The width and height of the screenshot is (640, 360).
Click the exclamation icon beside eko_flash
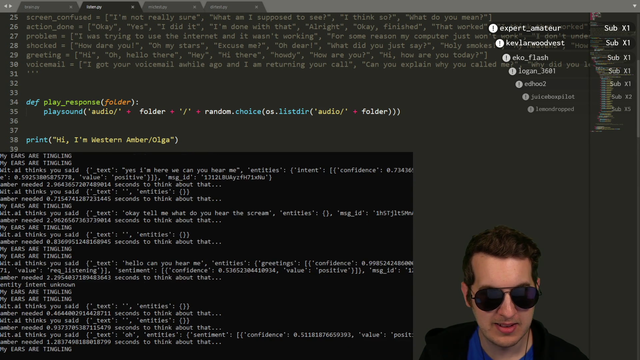tap(506, 58)
